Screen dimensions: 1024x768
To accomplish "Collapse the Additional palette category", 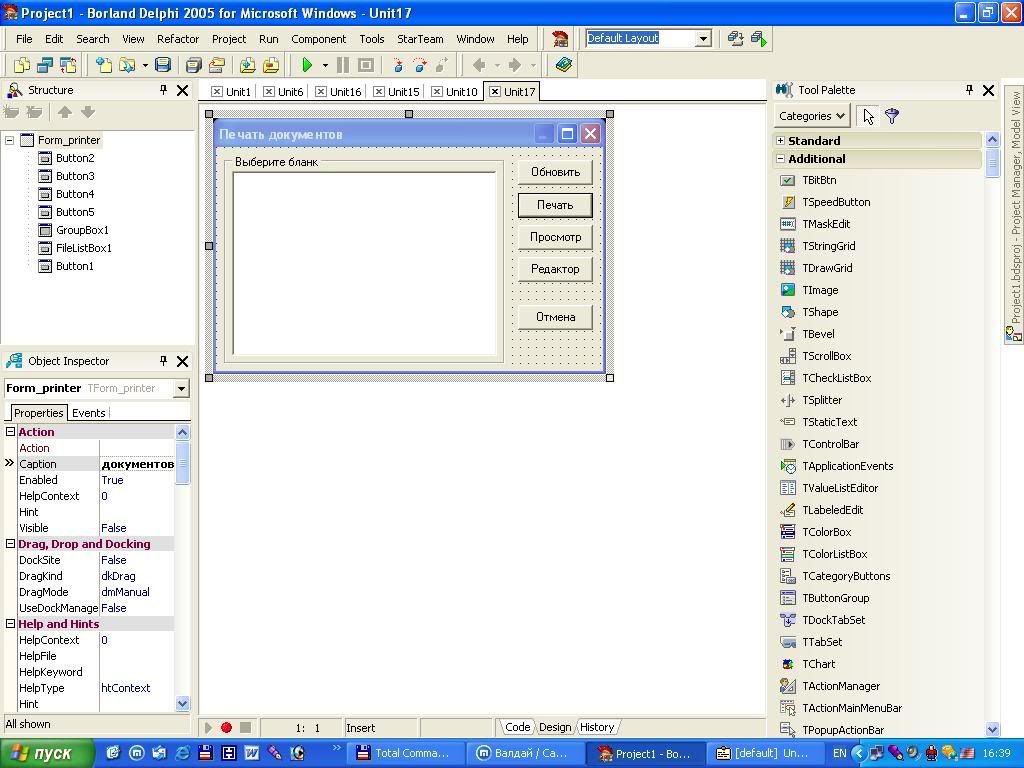I will 780,159.
